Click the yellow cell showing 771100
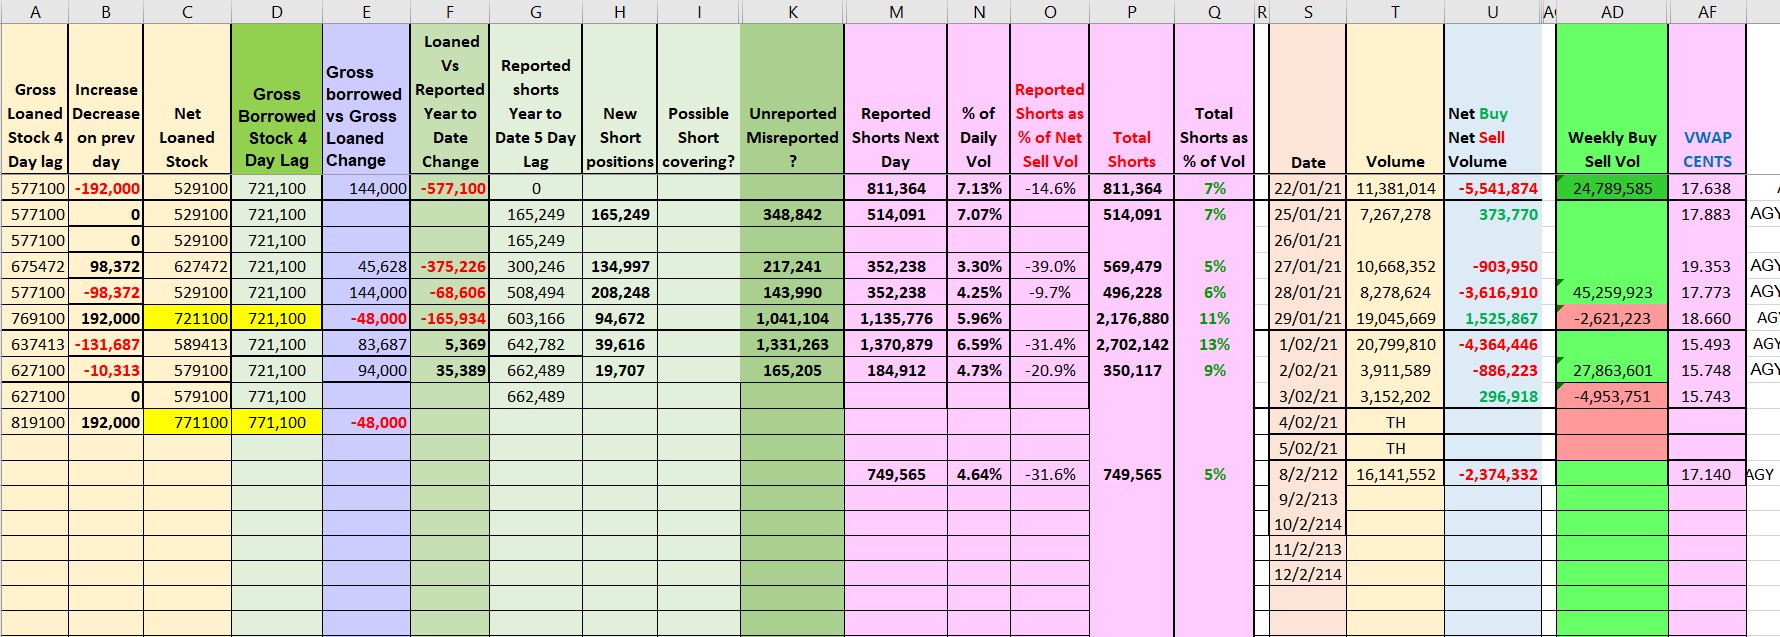Screen dimensions: 1780x637 [x=187, y=422]
